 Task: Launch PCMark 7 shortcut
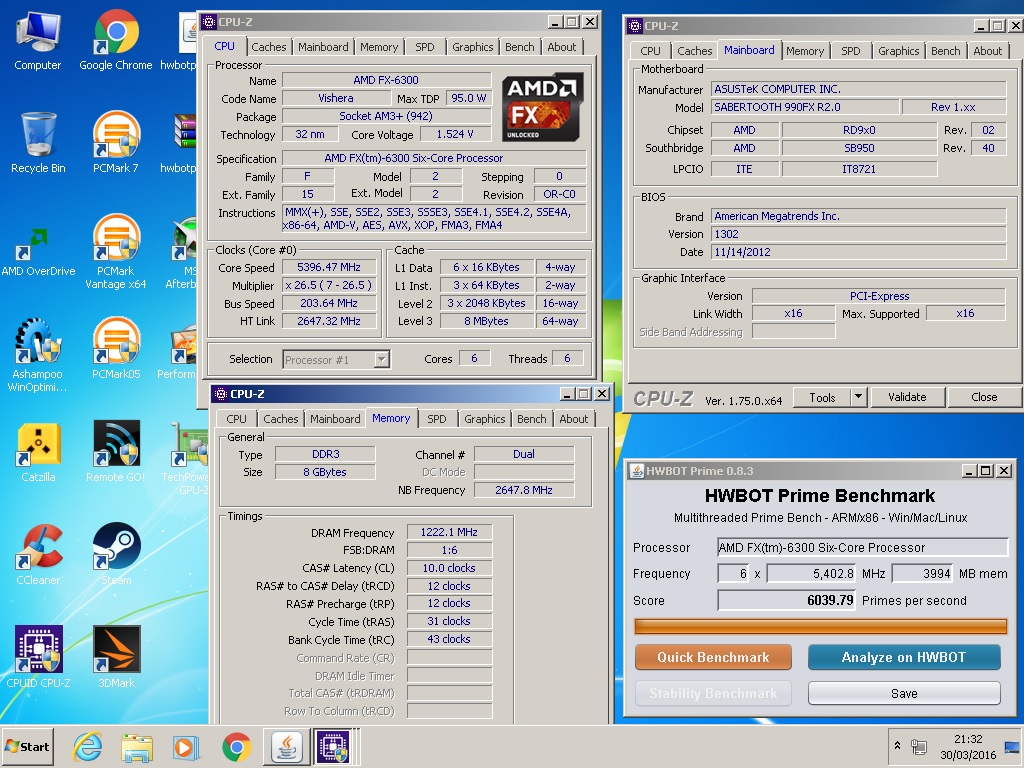click(x=116, y=143)
